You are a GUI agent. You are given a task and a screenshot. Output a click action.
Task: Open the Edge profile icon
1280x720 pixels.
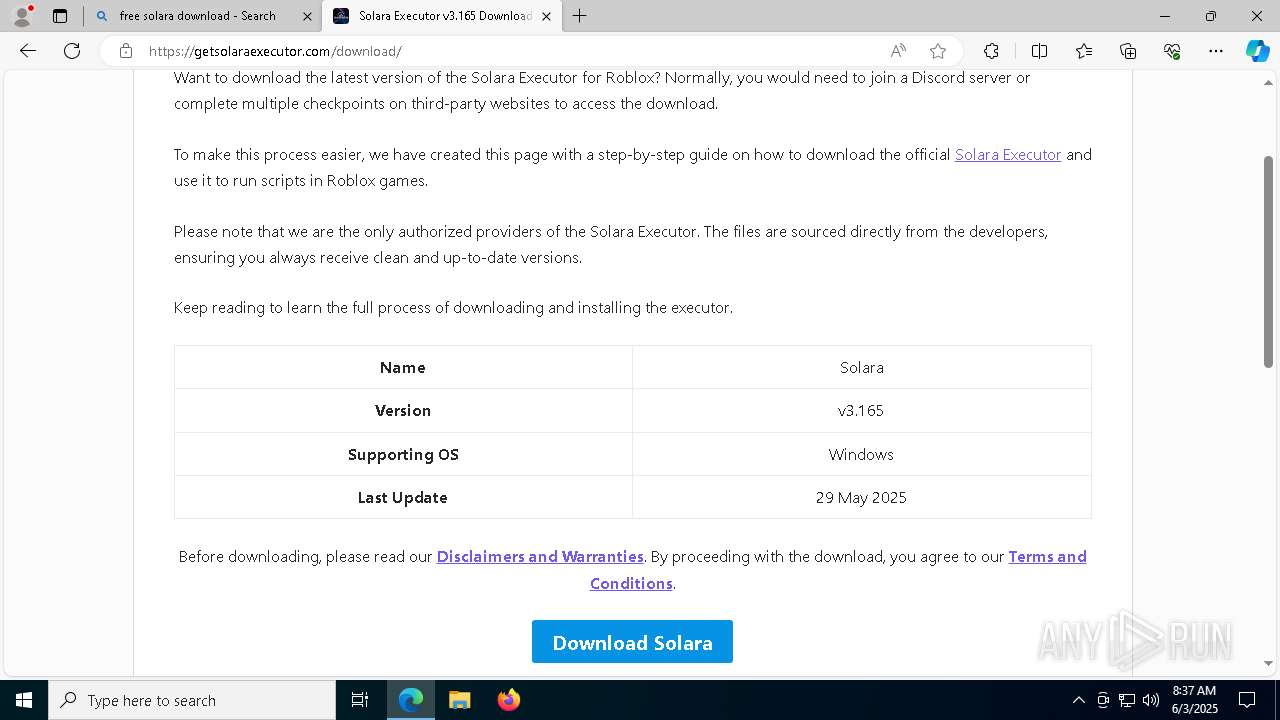point(22,16)
